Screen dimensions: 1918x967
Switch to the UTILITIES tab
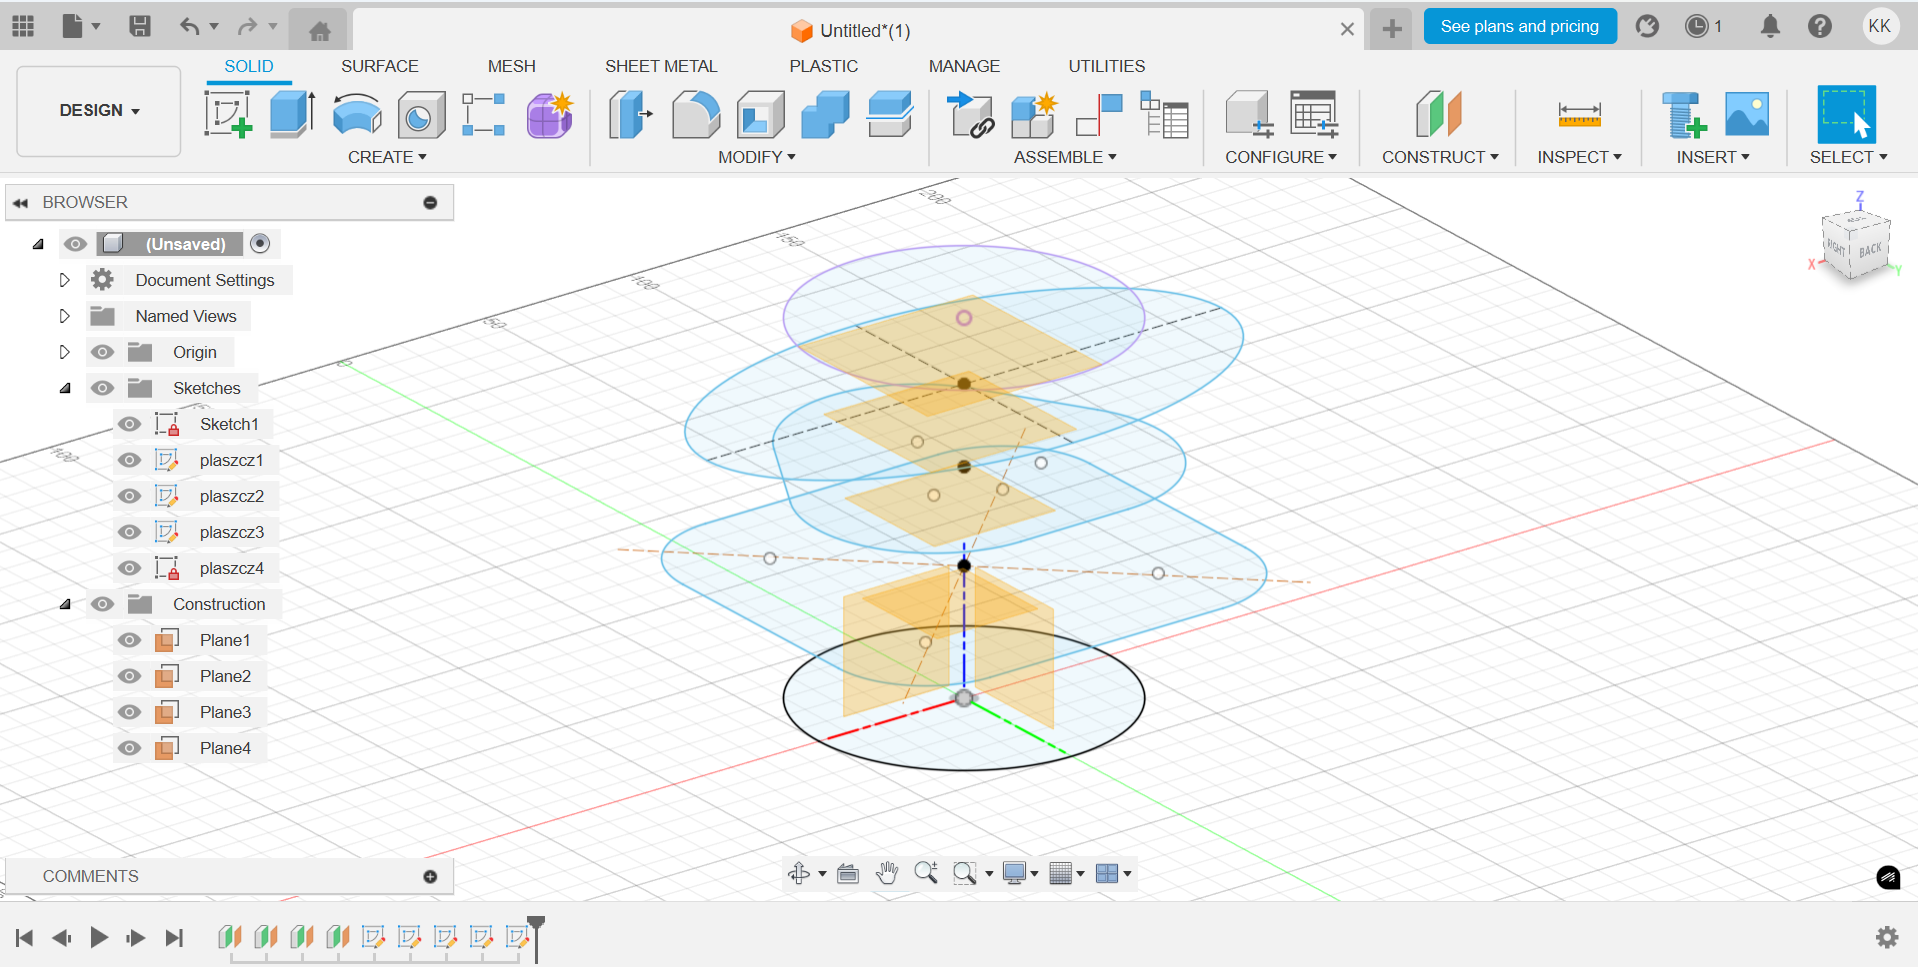click(x=1107, y=66)
